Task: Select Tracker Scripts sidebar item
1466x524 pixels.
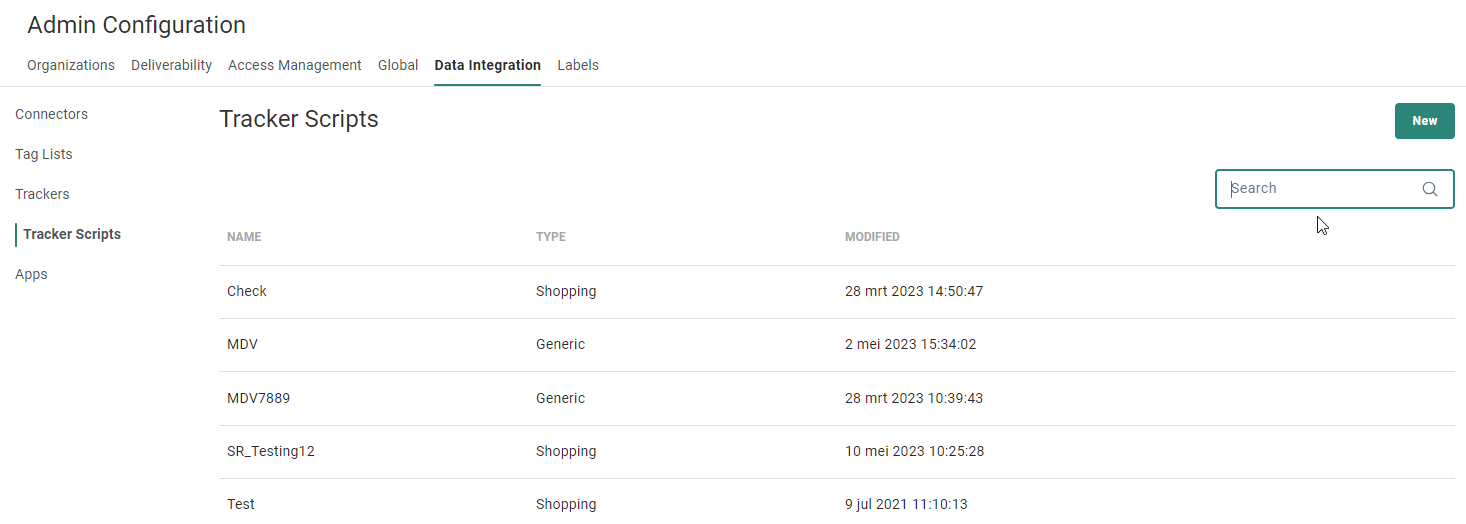Action: click(72, 234)
